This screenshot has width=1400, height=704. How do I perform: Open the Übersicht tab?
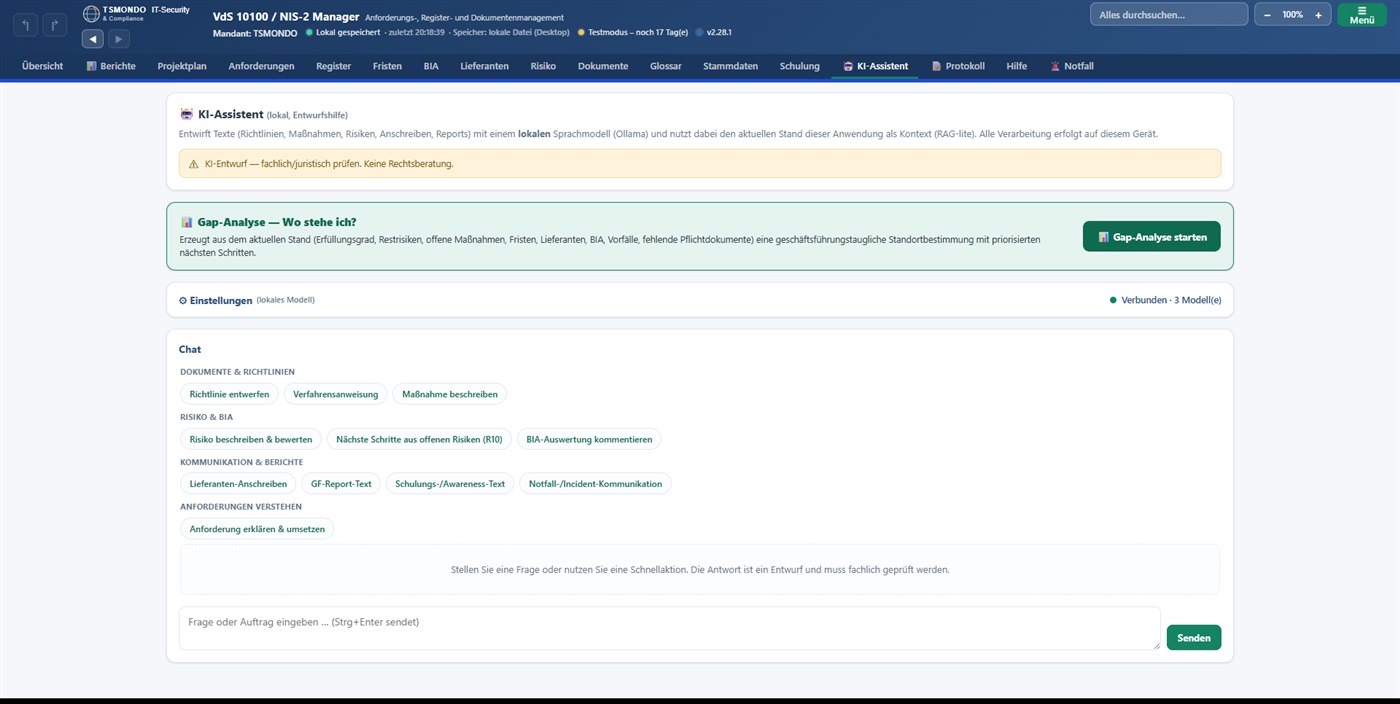(x=43, y=66)
